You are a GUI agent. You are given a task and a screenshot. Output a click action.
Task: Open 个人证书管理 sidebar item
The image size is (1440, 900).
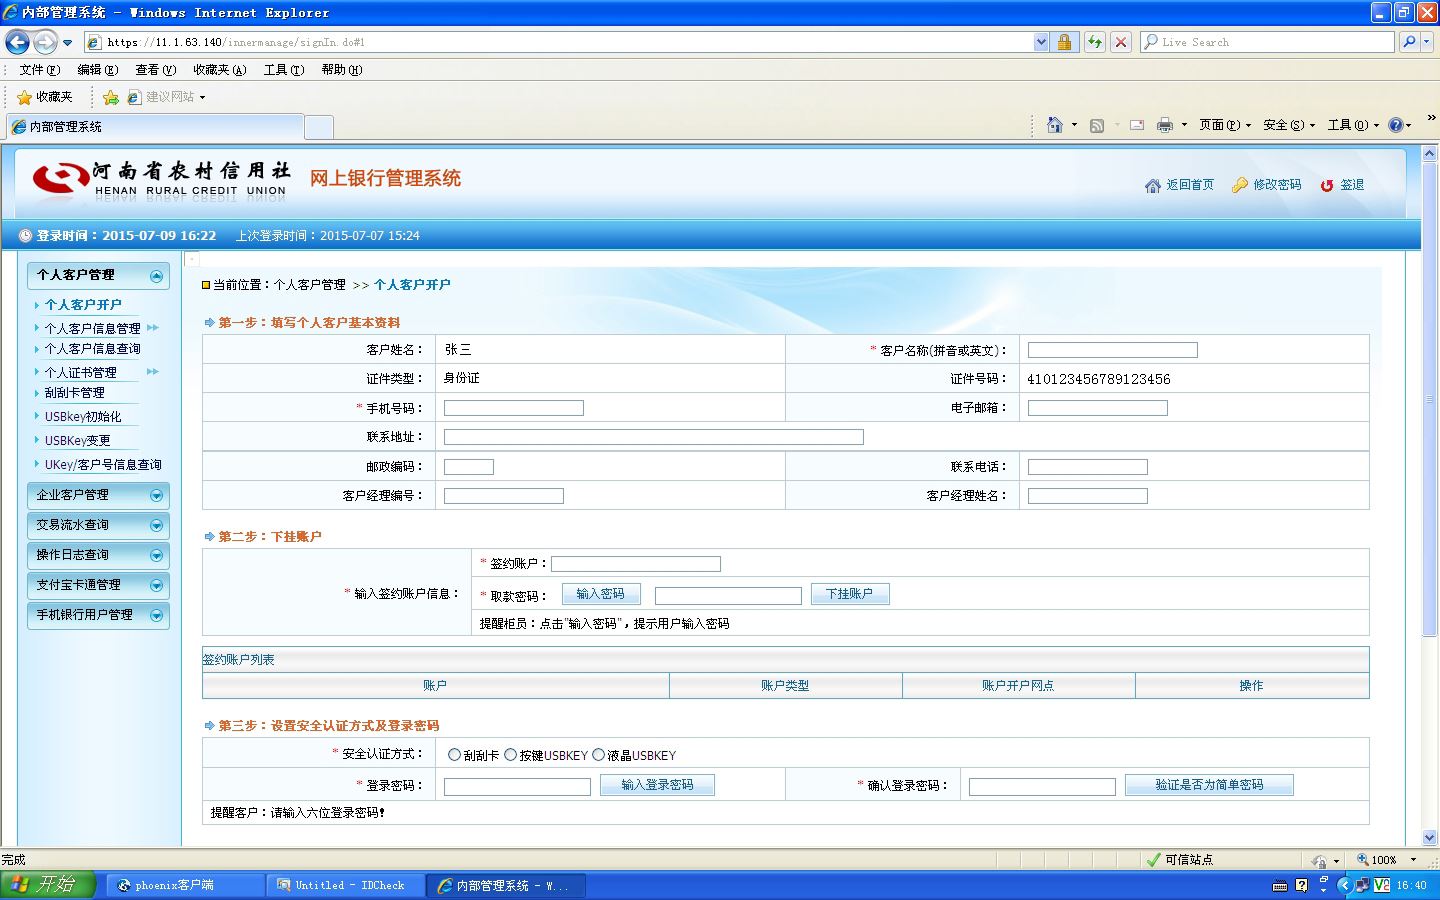81,373
